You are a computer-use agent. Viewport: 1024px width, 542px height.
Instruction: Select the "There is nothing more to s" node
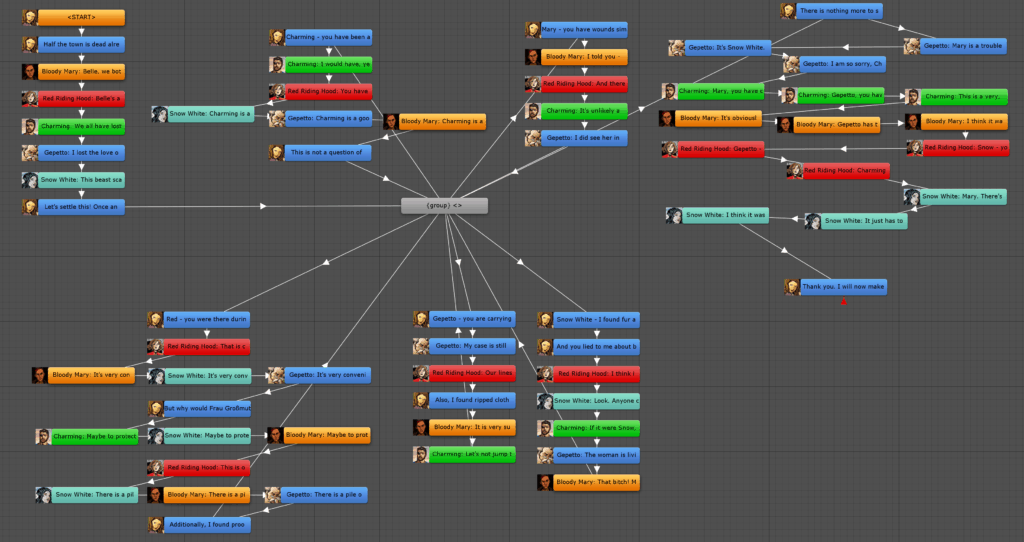coord(840,11)
